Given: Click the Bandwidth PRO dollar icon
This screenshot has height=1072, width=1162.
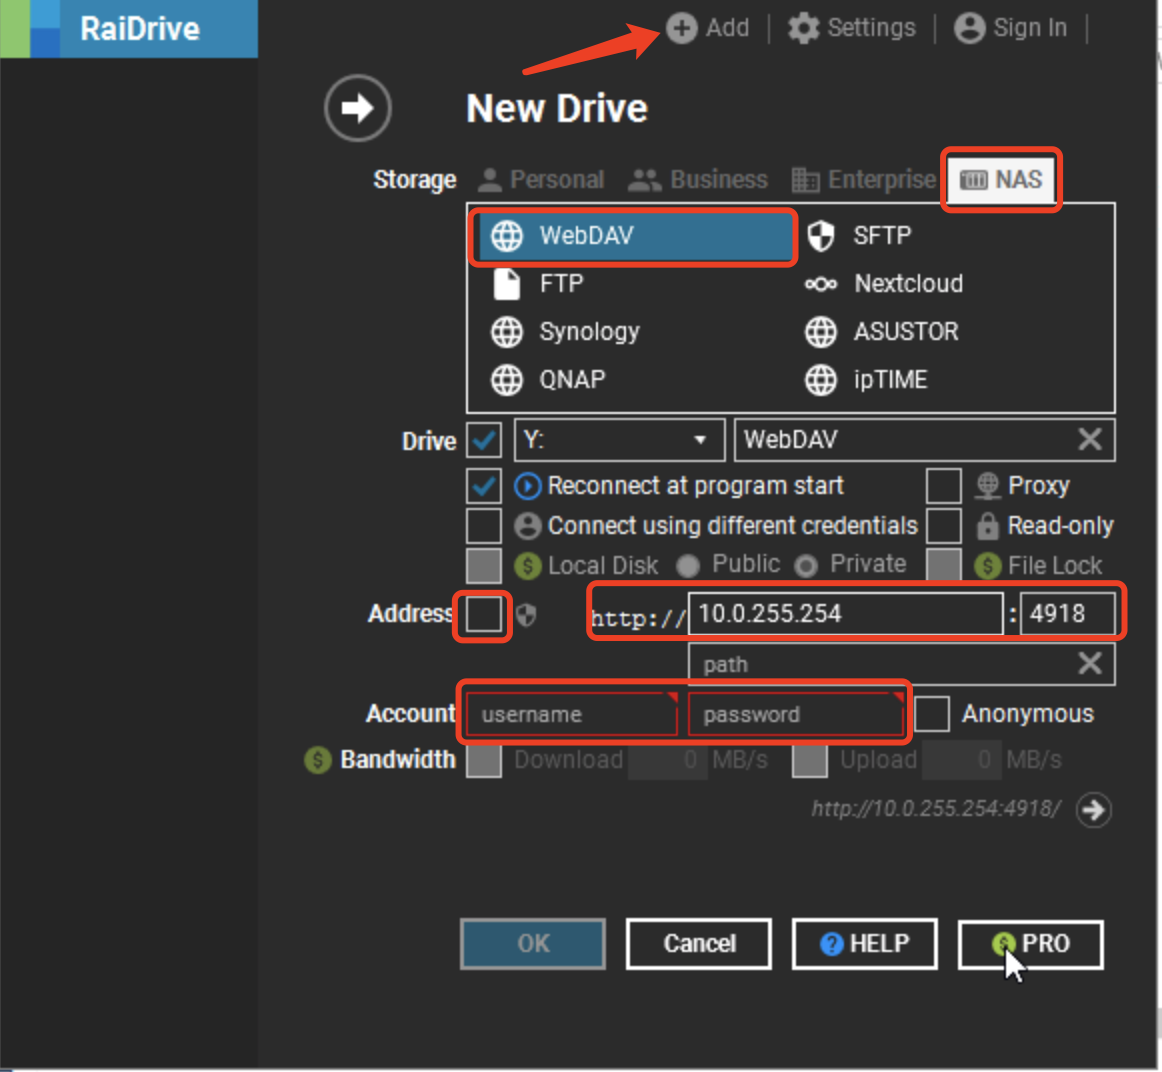Looking at the screenshot, I should pos(318,760).
